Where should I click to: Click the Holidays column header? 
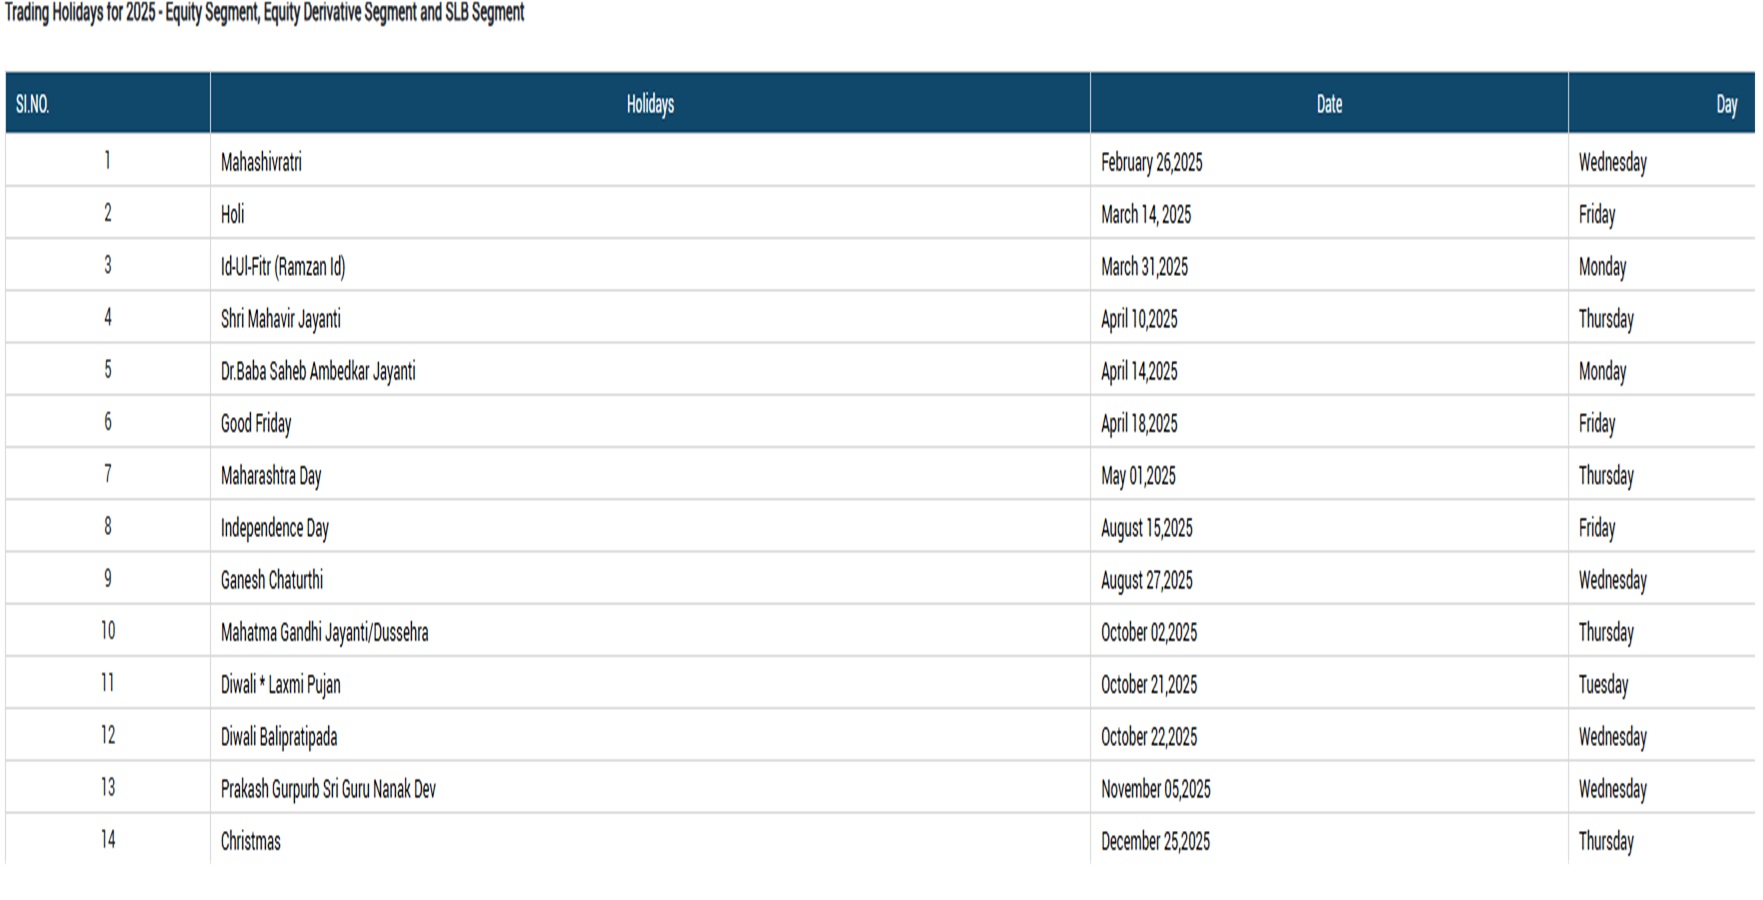tap(650, 104)
